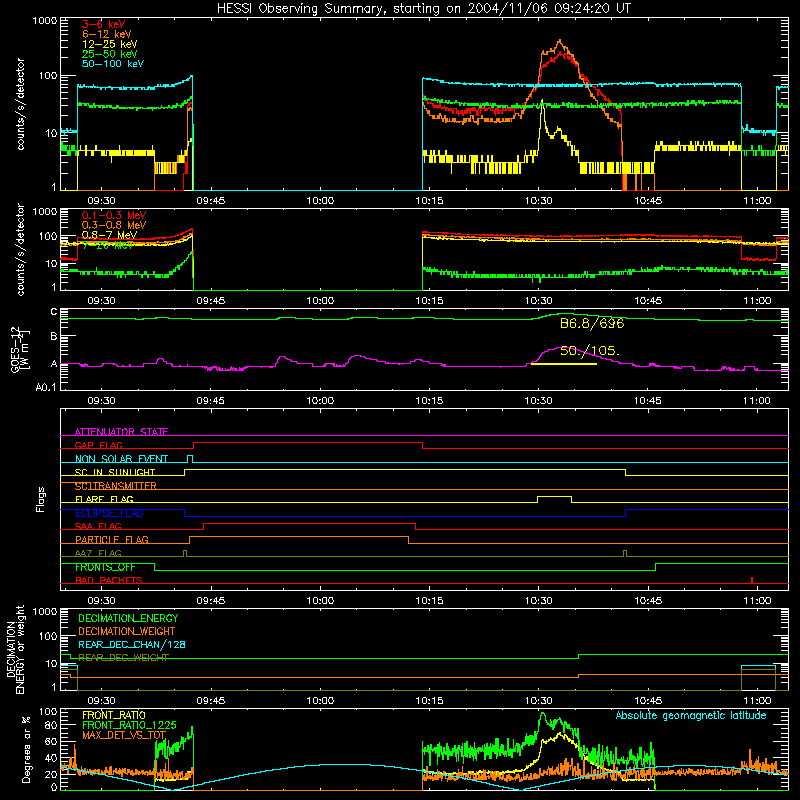The width and height of the screenshot is (800, 800).
Task: Click the red BAD_PACKETS spike near 11:00
Action: click(x=752, y=580)
